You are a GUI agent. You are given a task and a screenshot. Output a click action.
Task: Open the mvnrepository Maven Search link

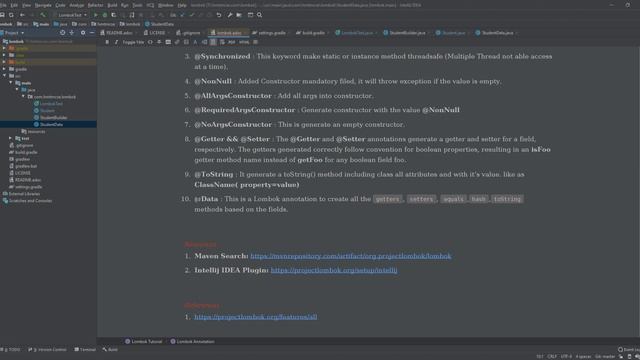[x=351, y=256]
